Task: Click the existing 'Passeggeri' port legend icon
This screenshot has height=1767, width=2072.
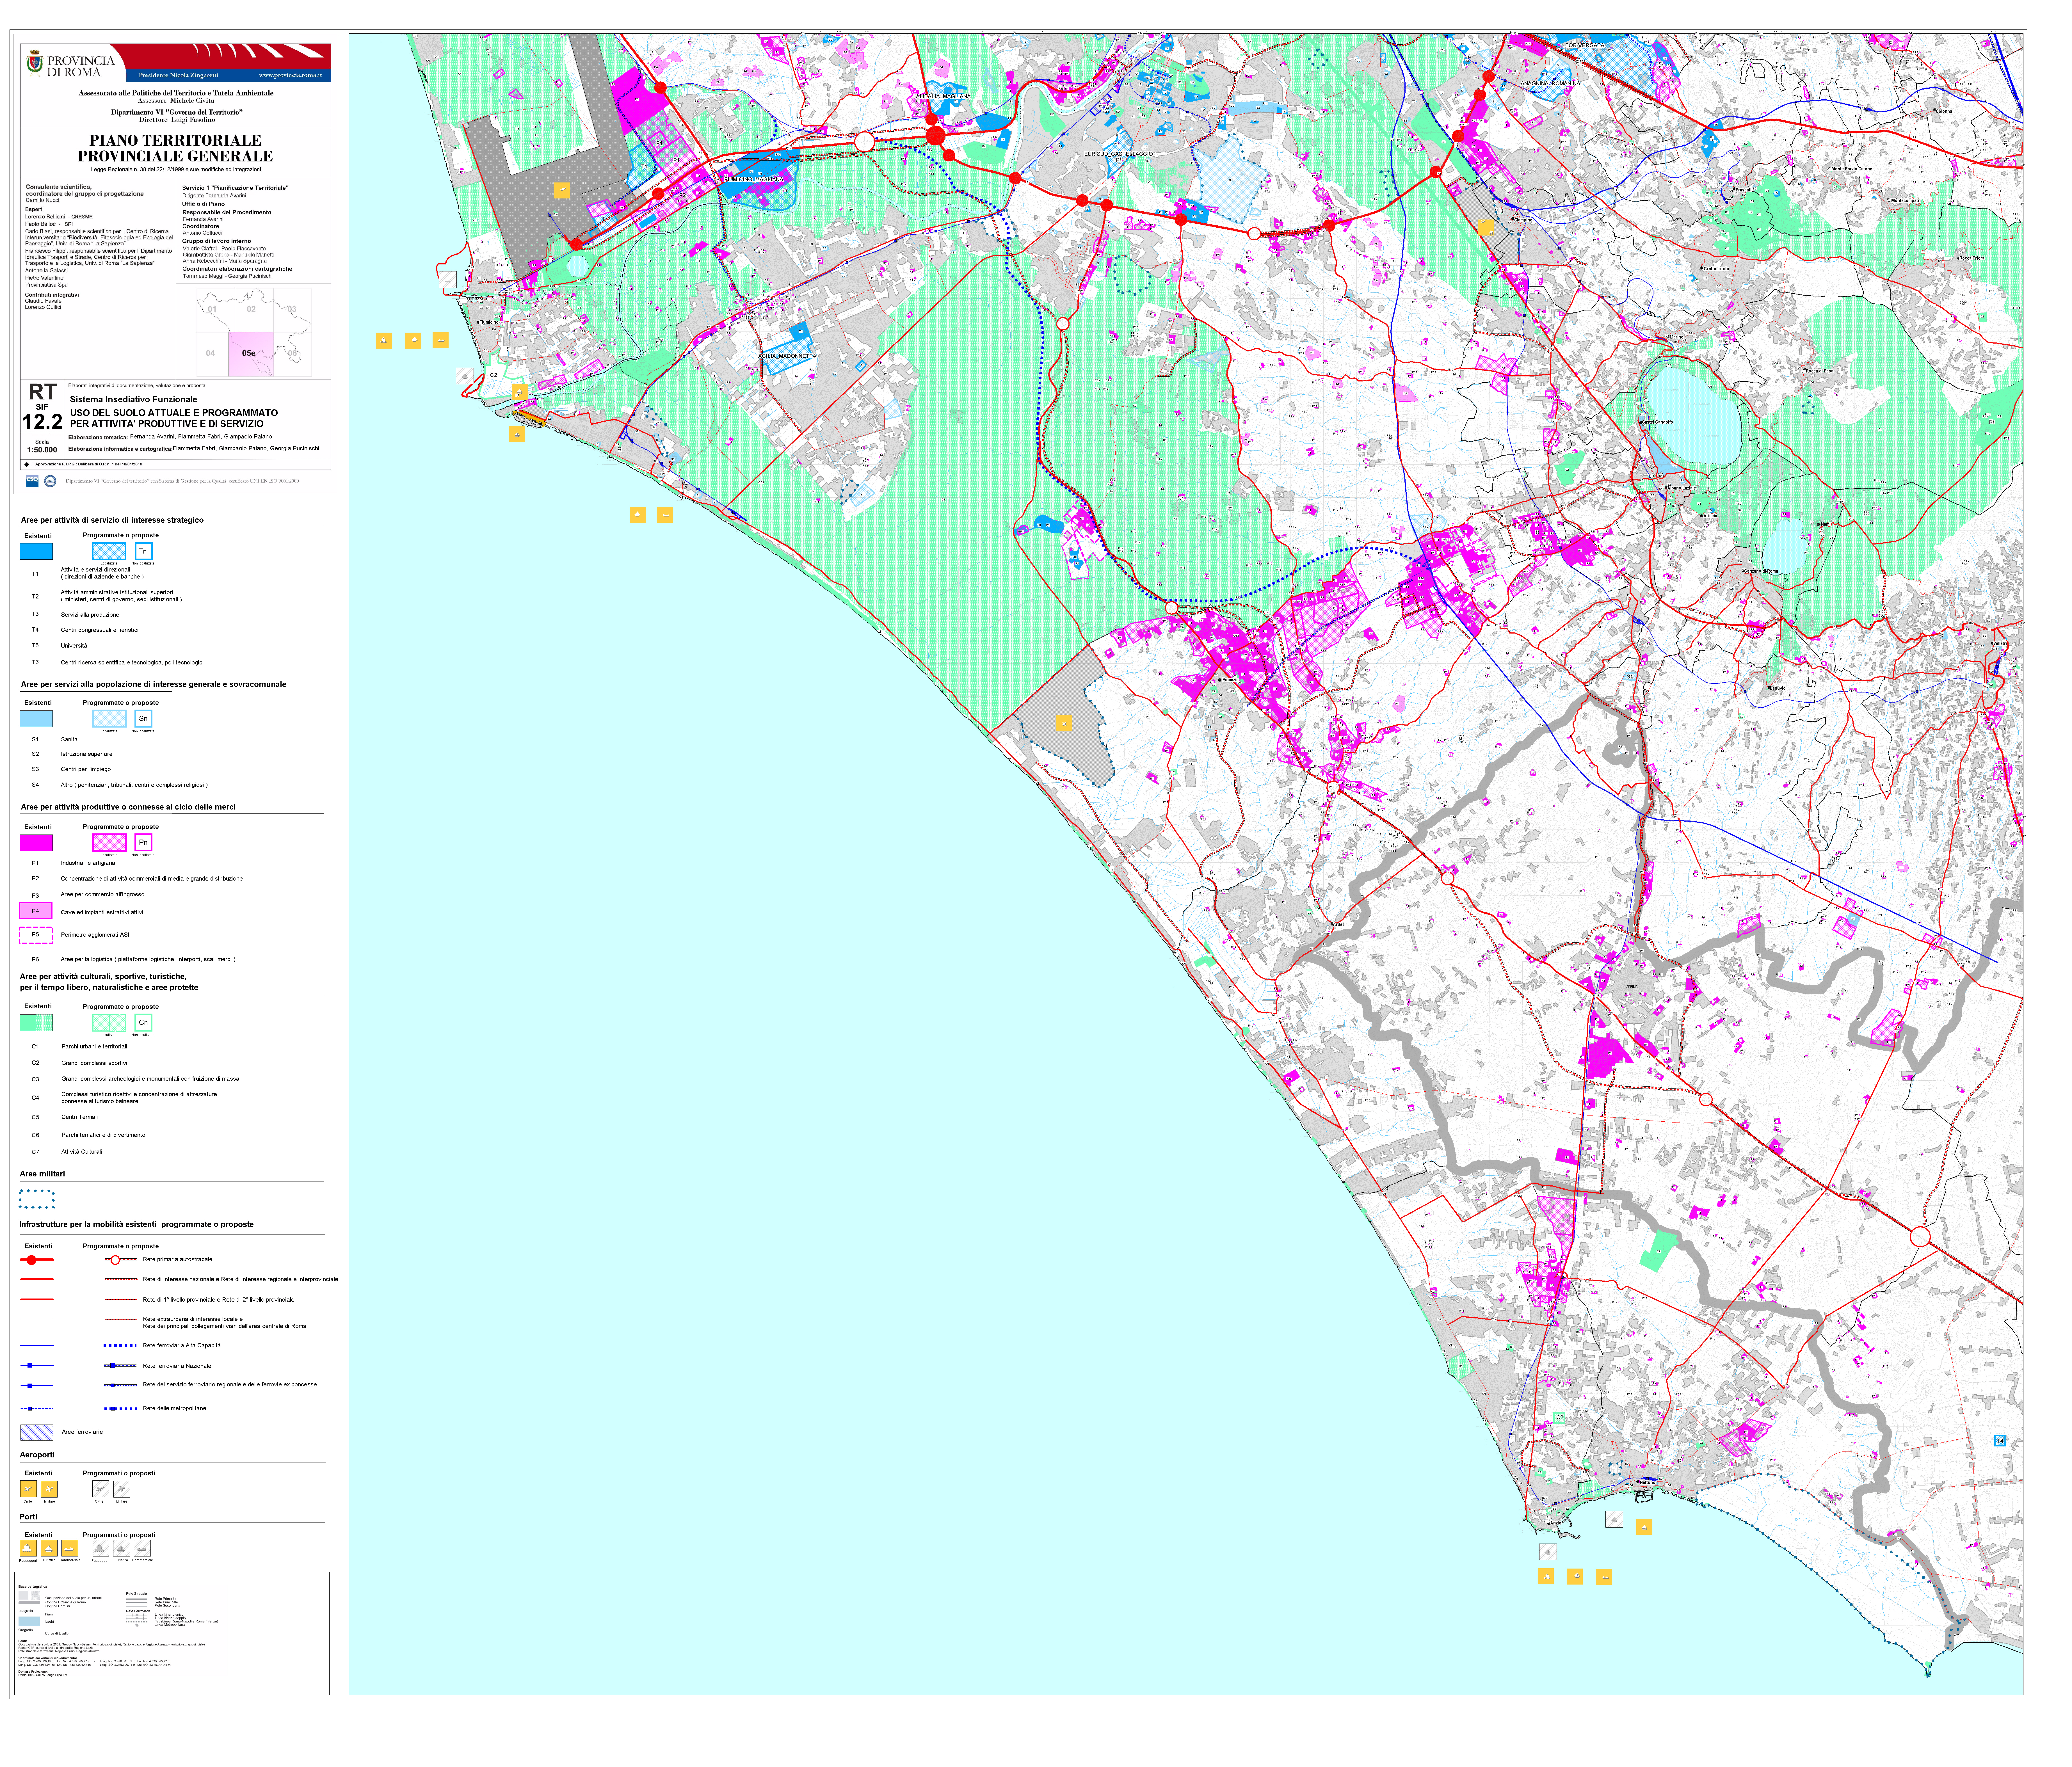Action: point(28,1548)
